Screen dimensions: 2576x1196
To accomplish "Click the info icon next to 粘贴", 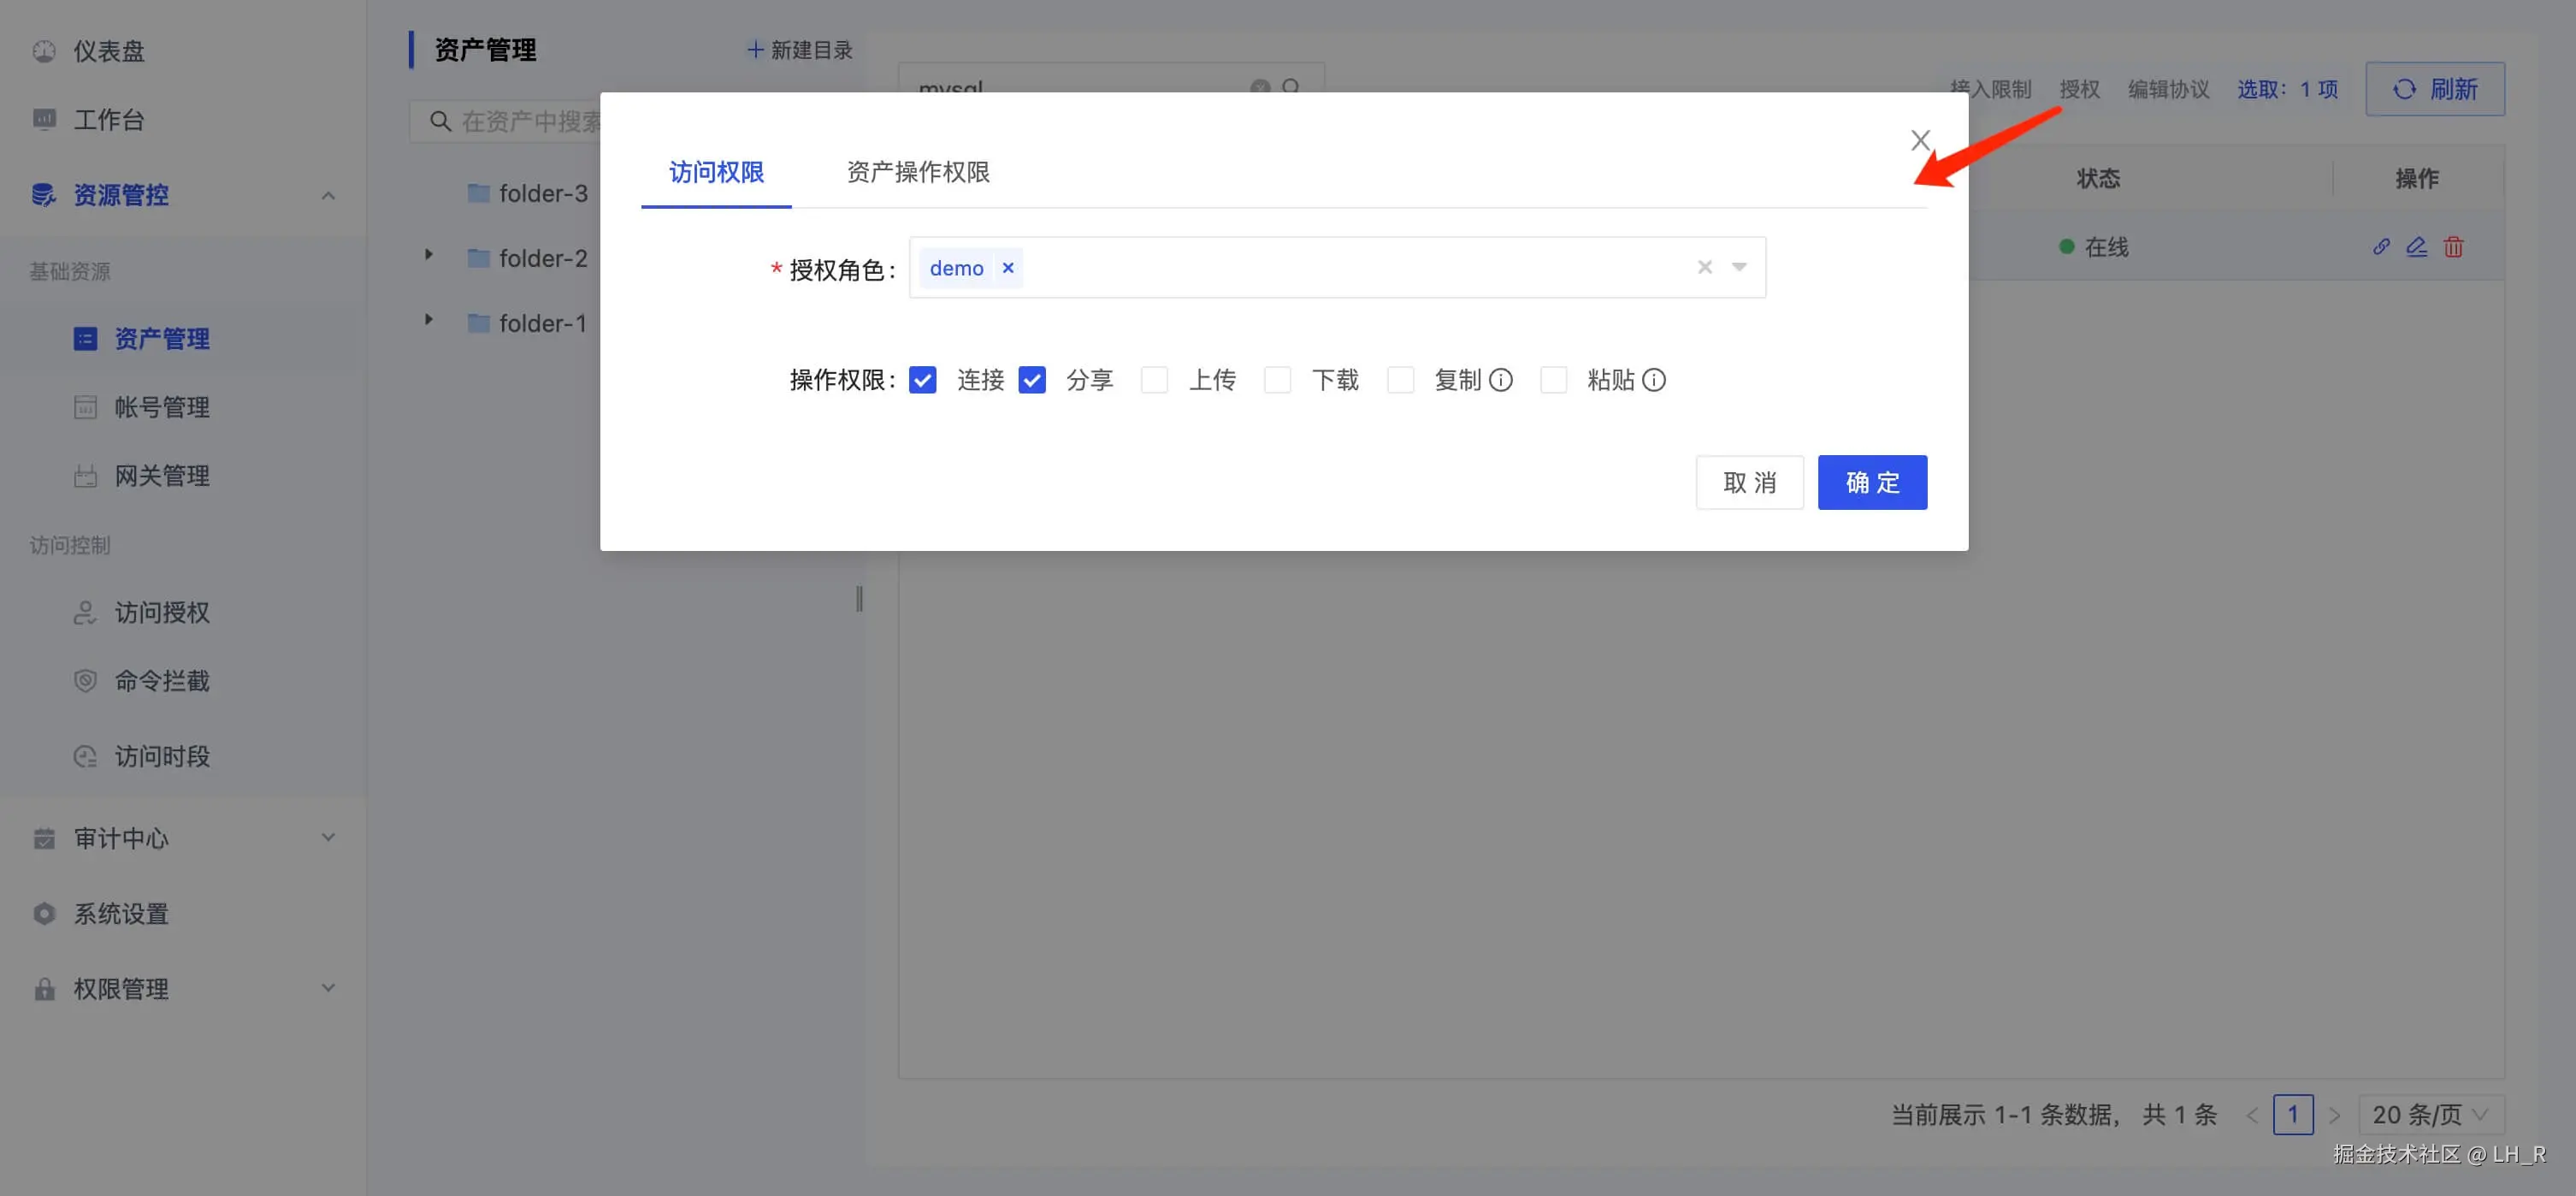I will (x=1653, y=380).
